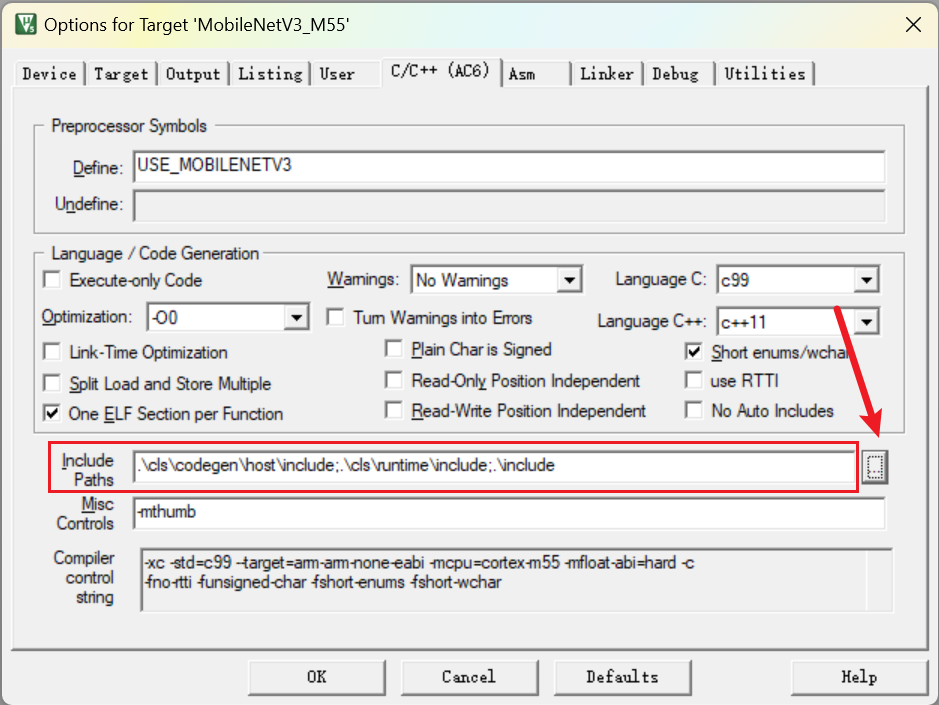Click the Cancel button
The image size is (939, 705).
pos(470,677)
